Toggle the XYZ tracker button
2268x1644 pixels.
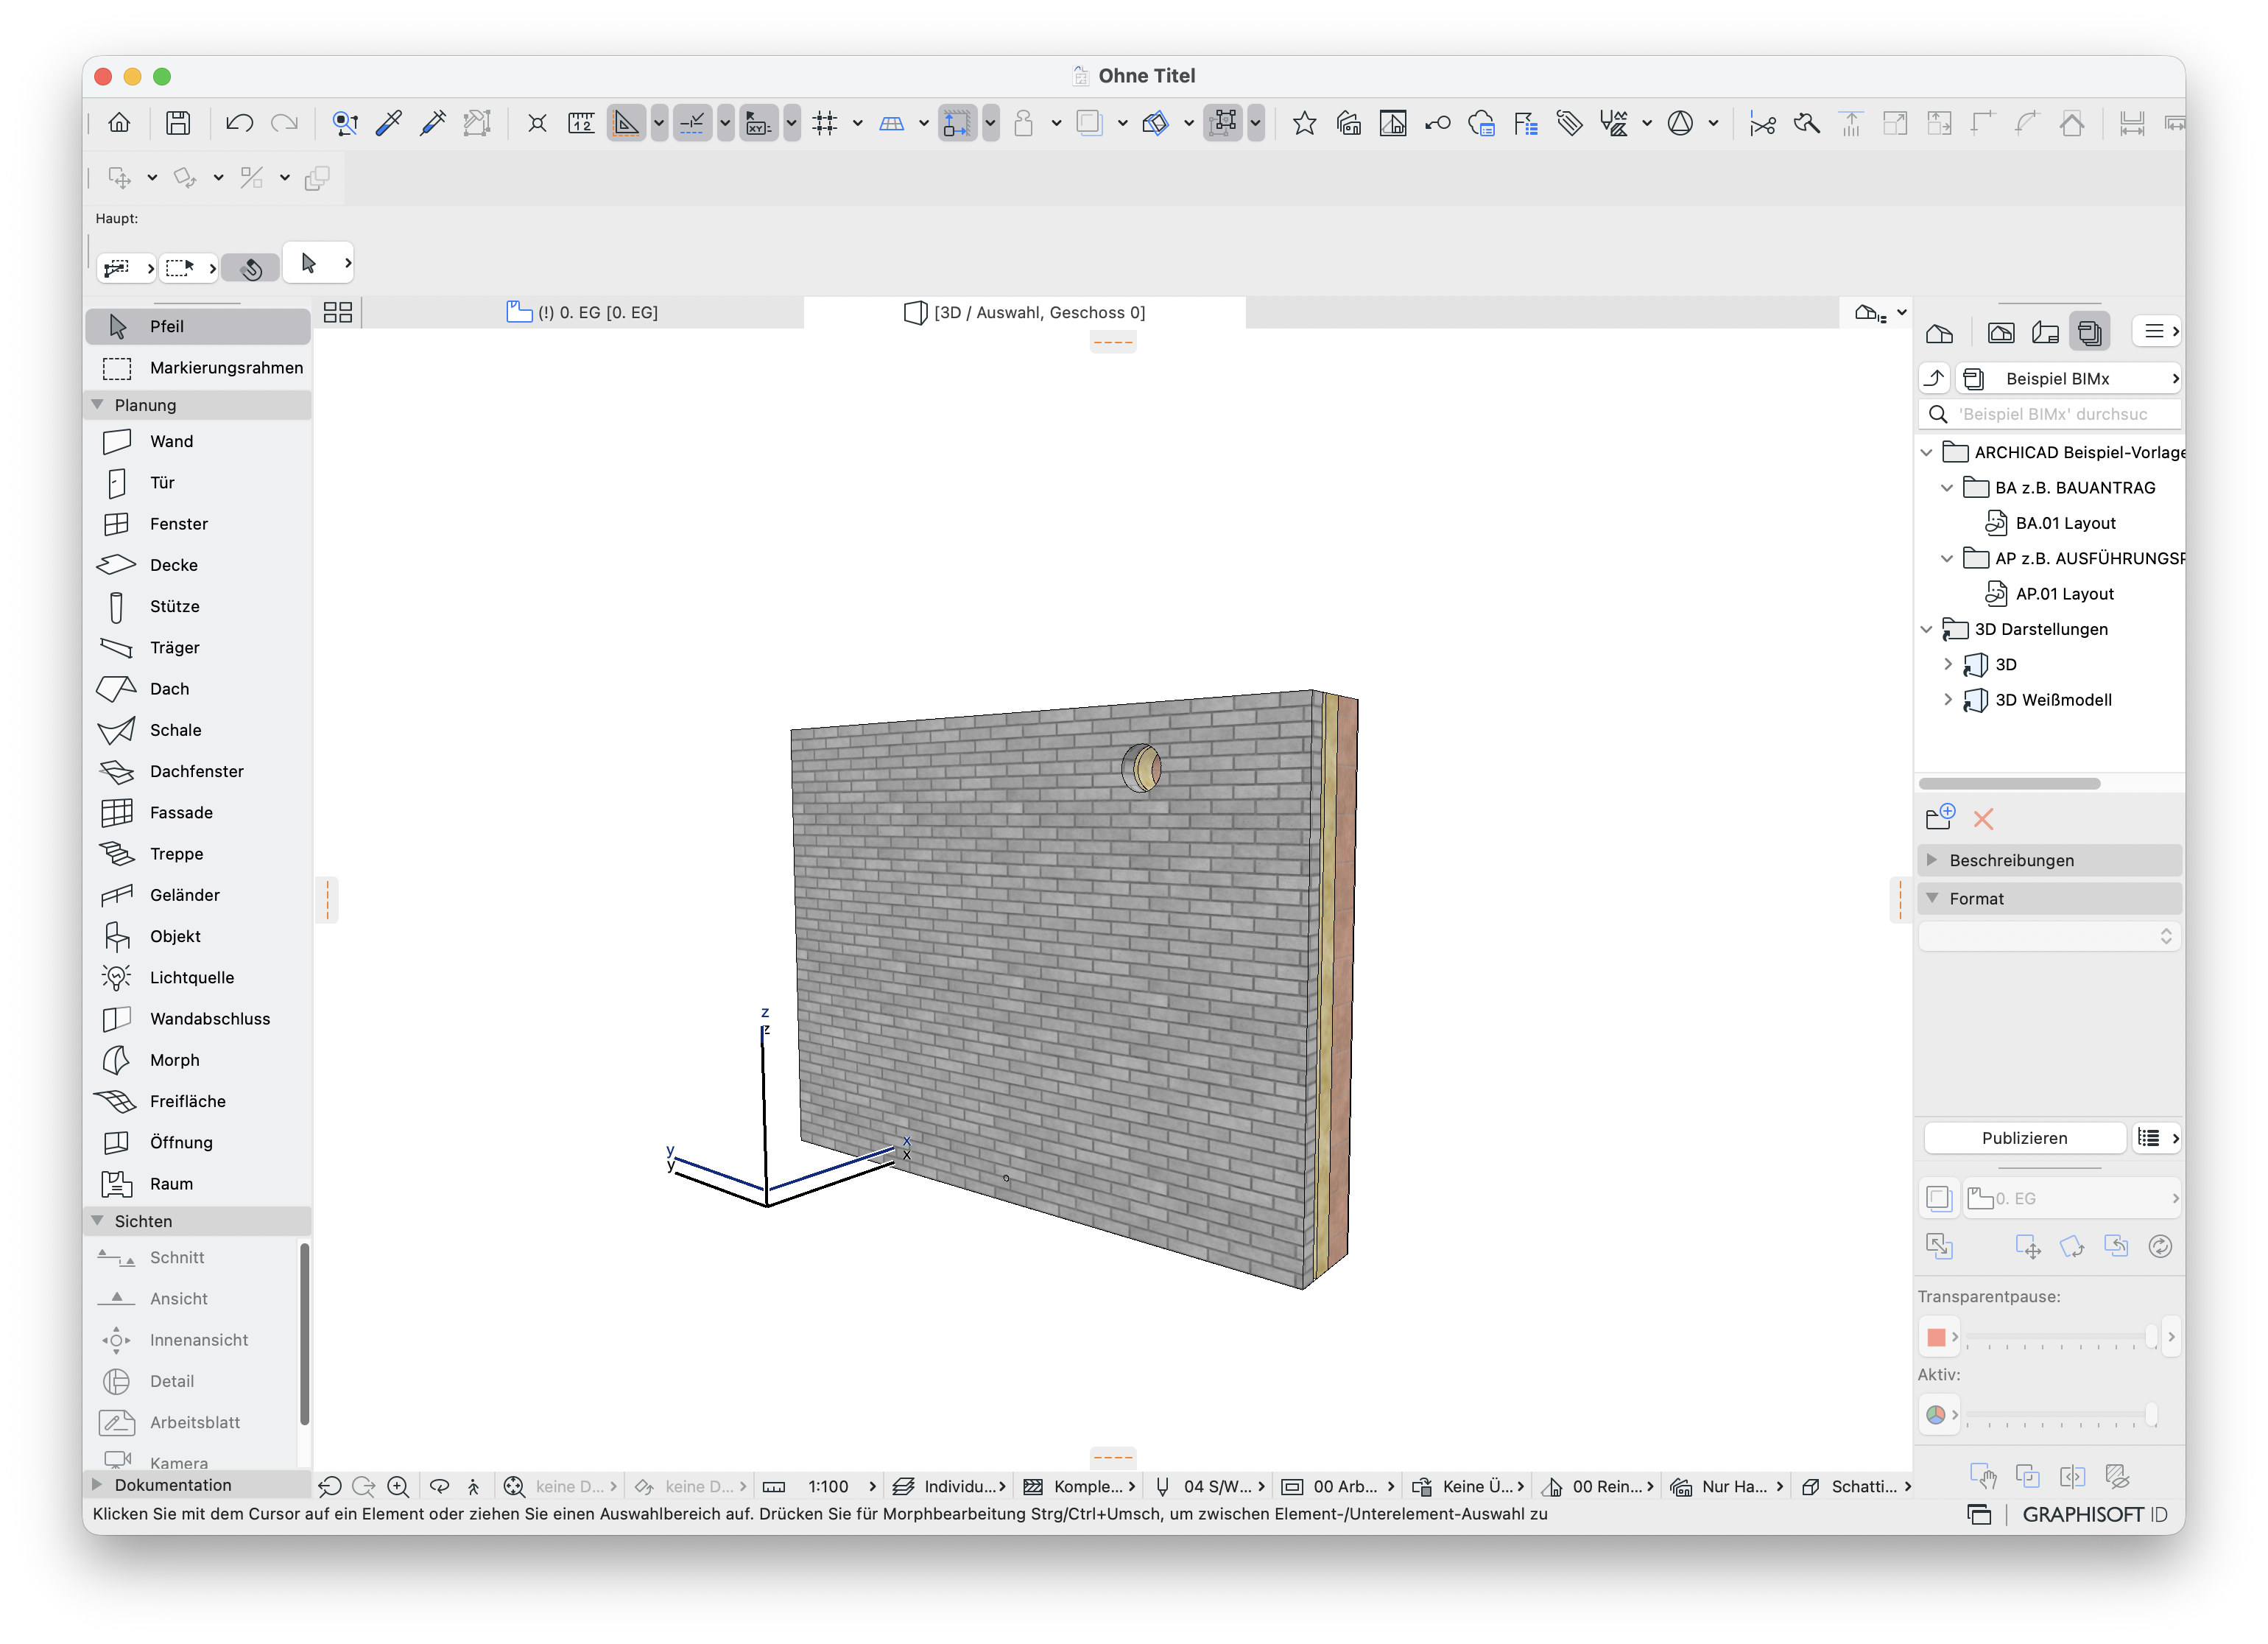click(758, 123)
